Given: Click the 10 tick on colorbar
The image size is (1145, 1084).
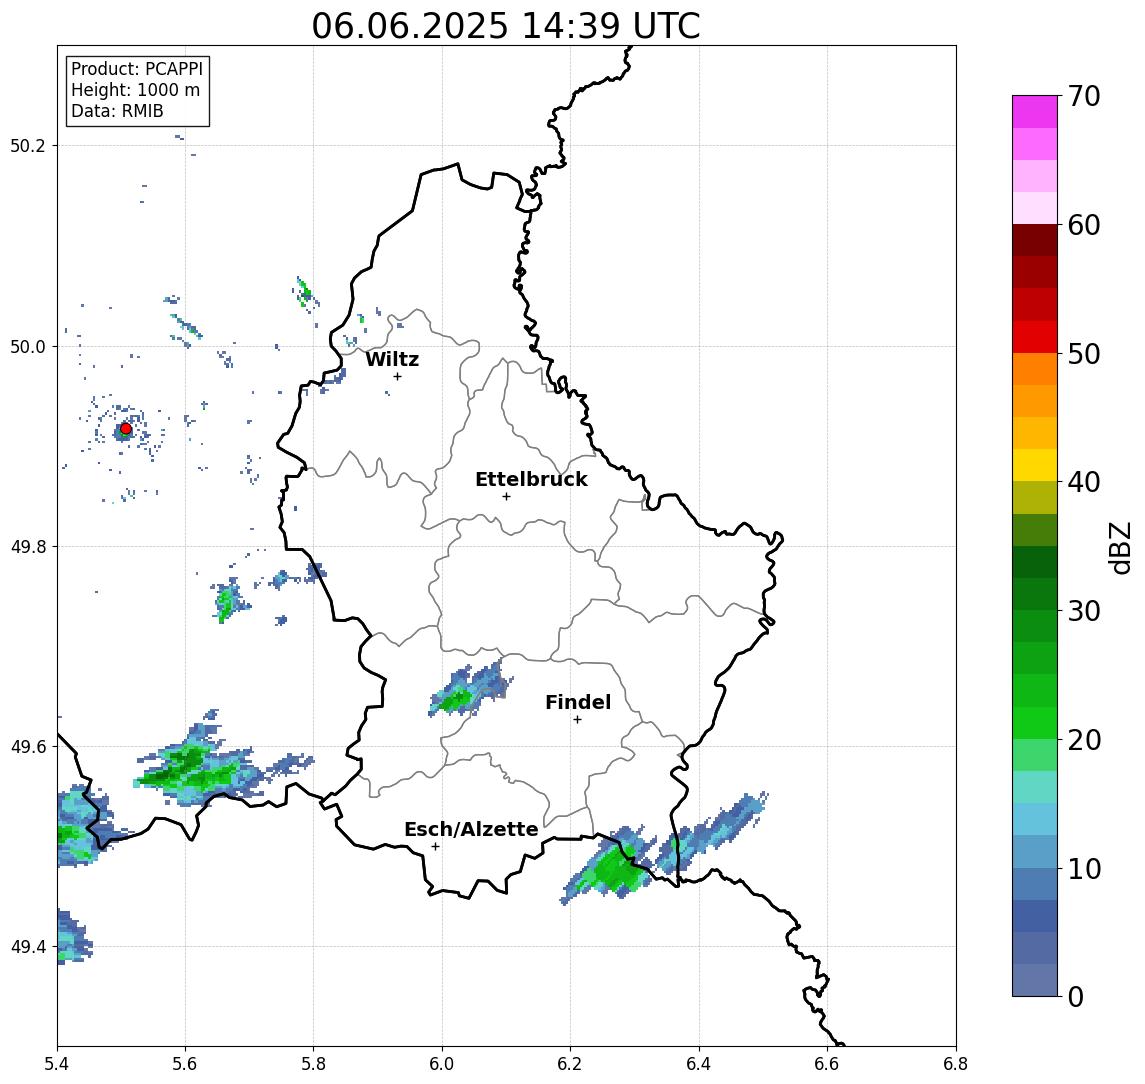Looking at the screenshot, I should (1084, 868).
